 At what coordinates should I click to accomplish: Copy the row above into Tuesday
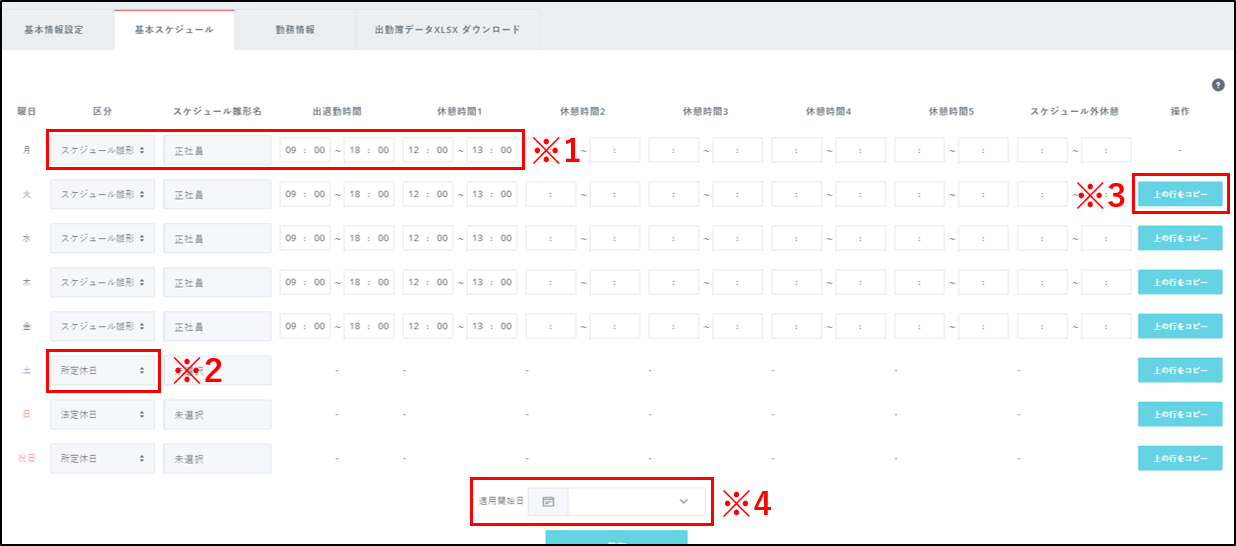(x=1180, y=194)
